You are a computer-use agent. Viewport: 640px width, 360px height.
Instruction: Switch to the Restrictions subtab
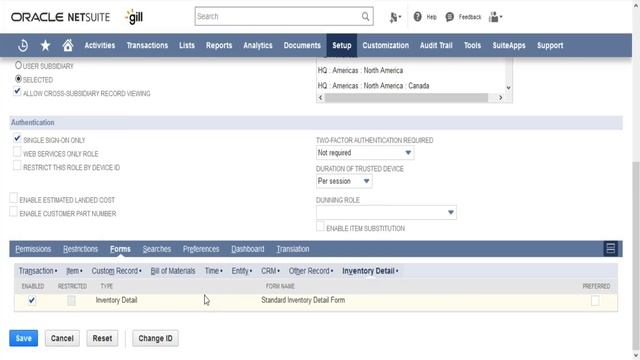pyautogui.click(x=80, y=249)
